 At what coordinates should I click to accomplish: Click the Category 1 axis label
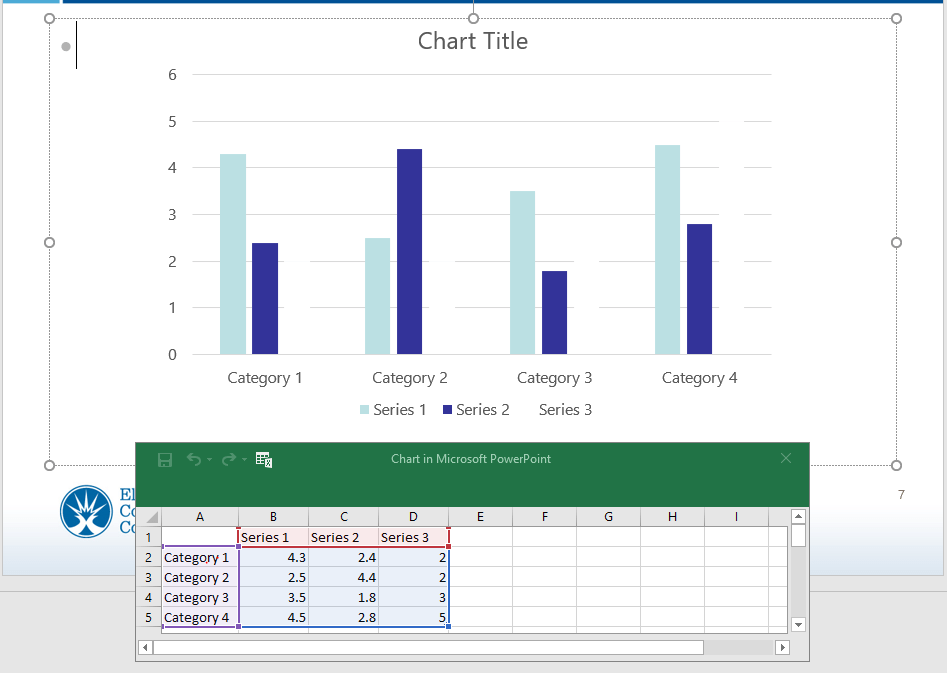point(265,378)
